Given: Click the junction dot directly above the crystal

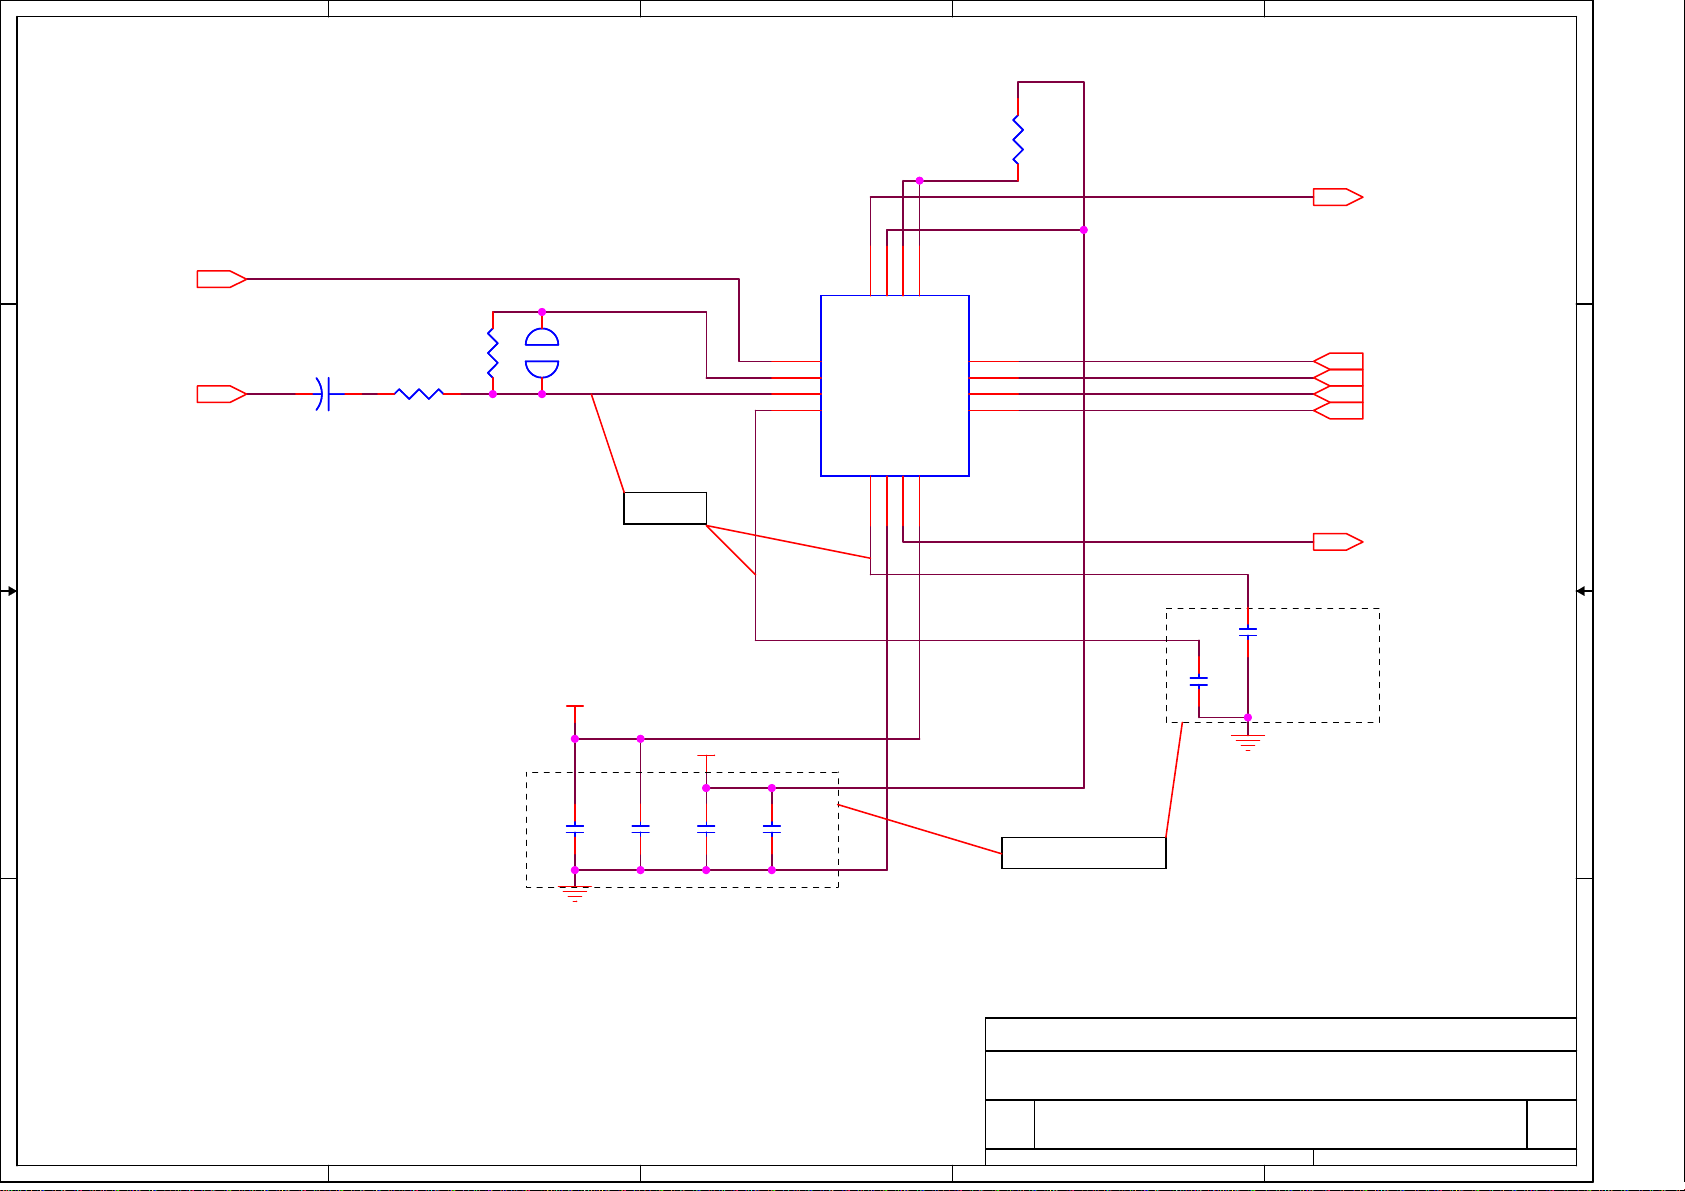Looking at the screenshot, I should (542, 312).
